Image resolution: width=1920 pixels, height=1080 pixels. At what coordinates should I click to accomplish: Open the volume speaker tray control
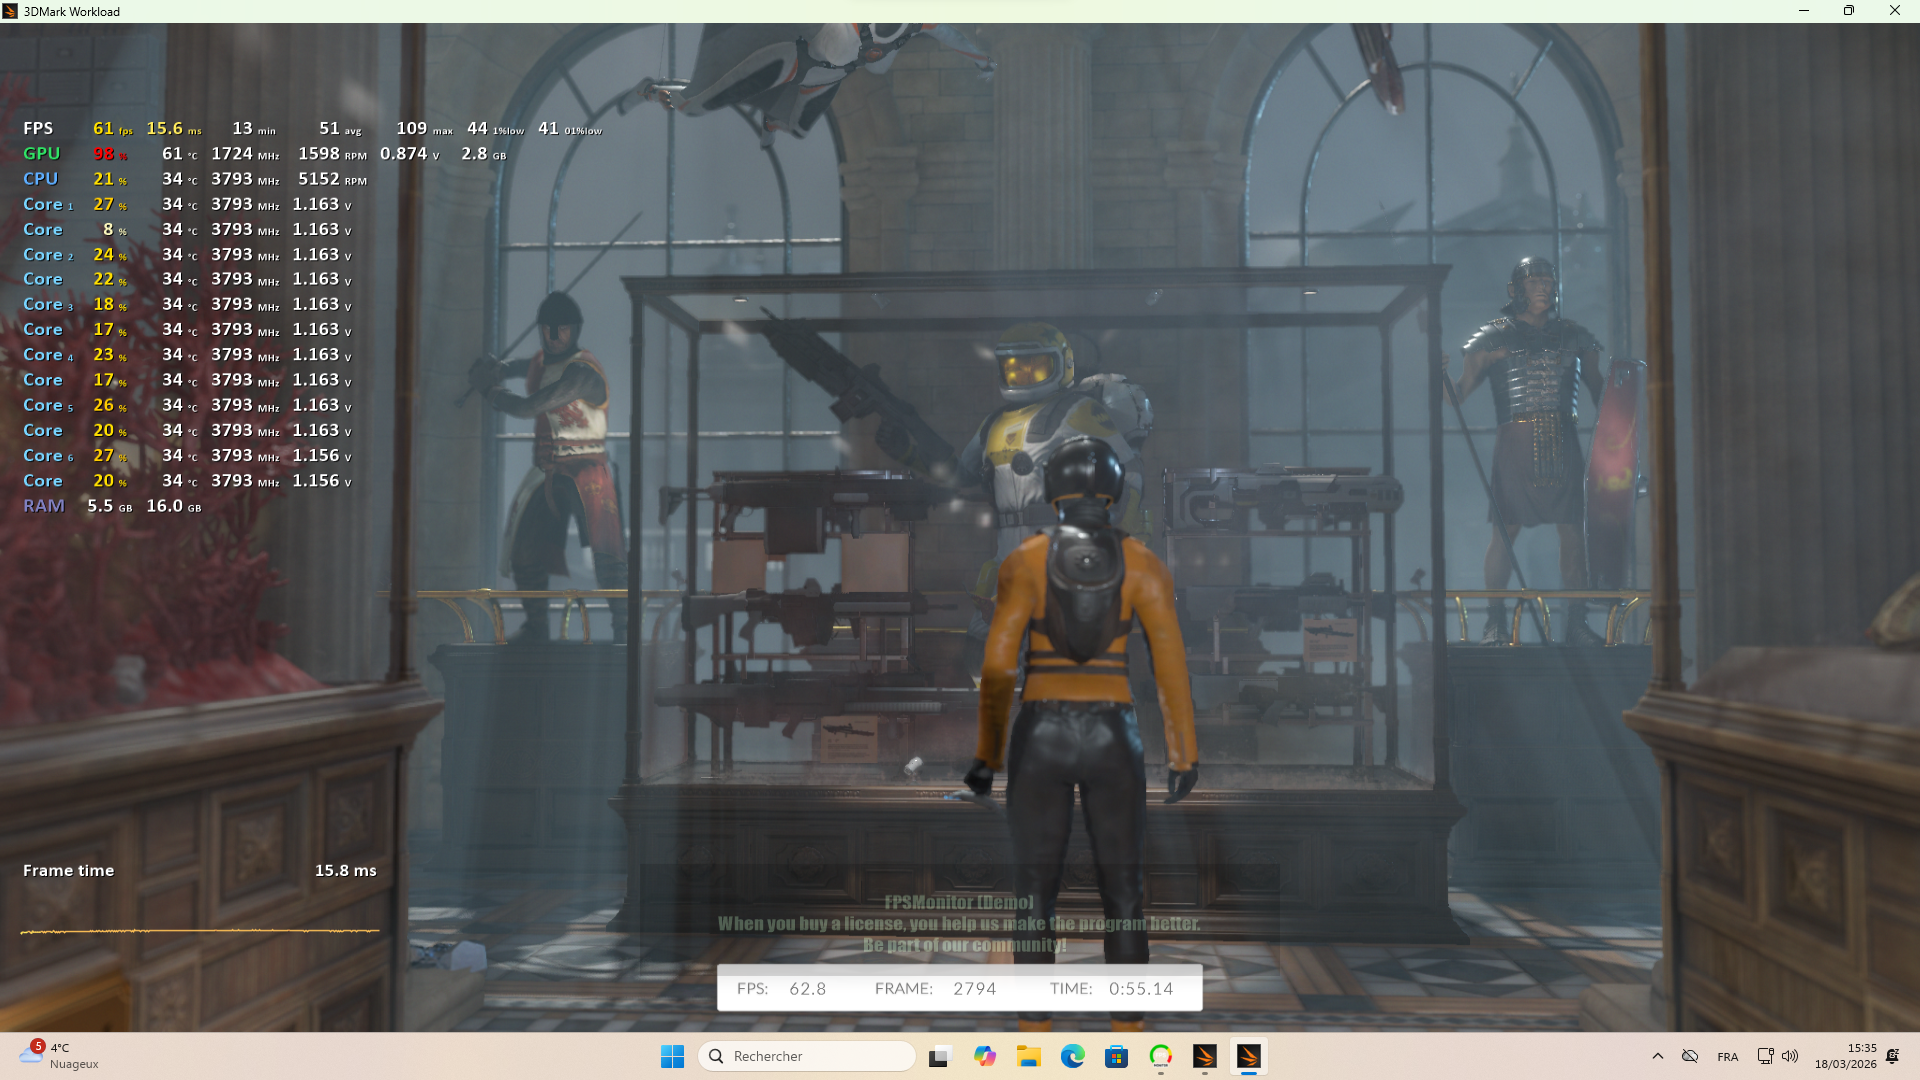(x=1790, y=1056)
